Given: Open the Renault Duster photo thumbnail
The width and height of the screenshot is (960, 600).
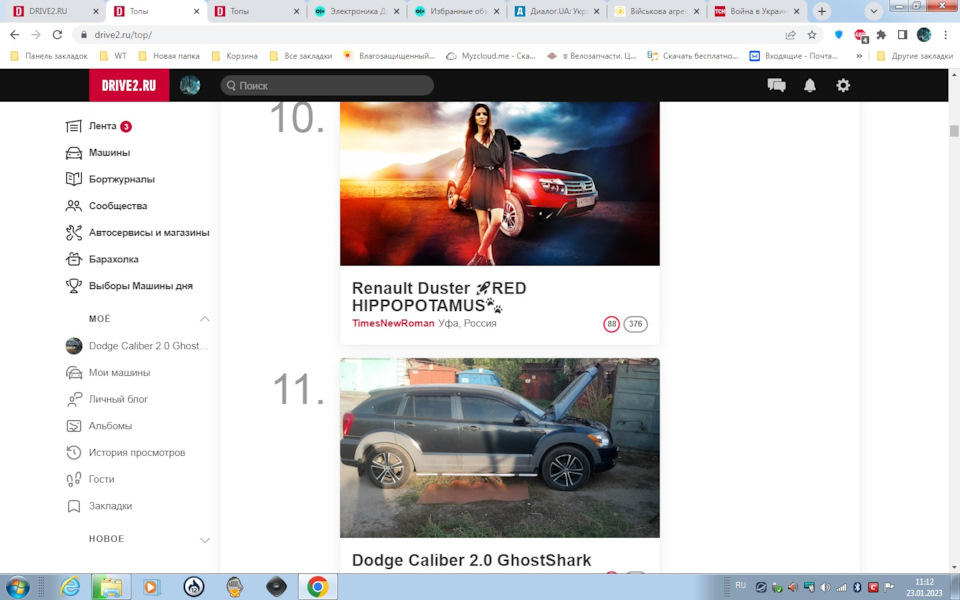Looking at the screenshot, I should (500, 184).
